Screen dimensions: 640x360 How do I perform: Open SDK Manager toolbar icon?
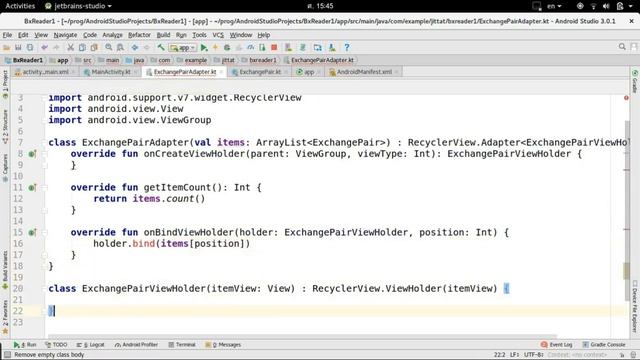pos(332,47)
